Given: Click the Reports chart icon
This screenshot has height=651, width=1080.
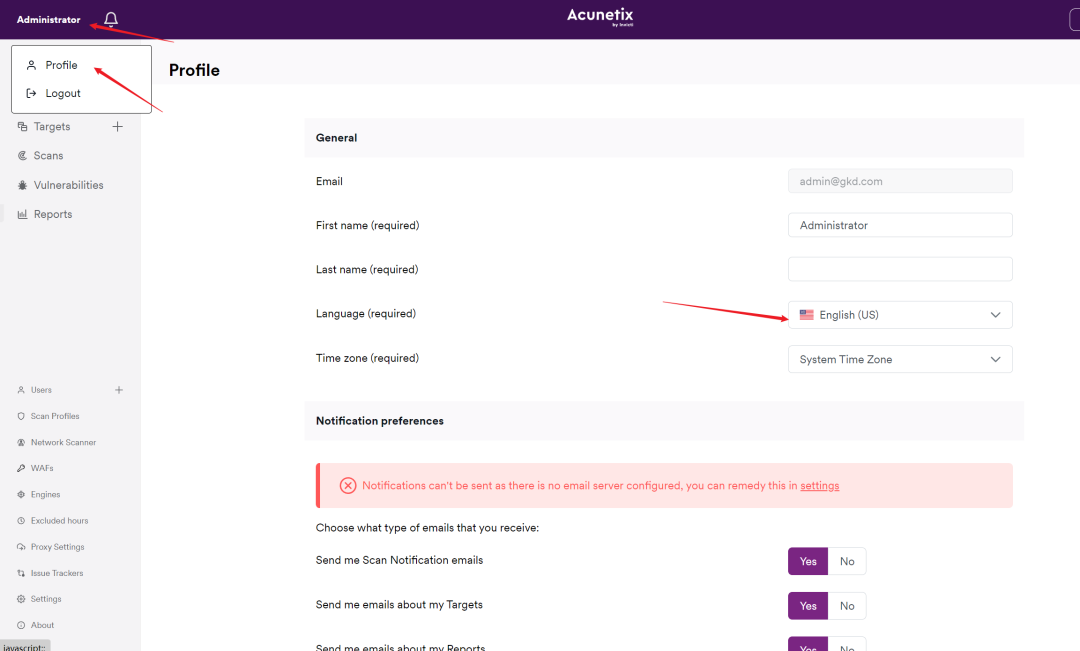Looking at the screenshot, I should click(x=22, y=214).
